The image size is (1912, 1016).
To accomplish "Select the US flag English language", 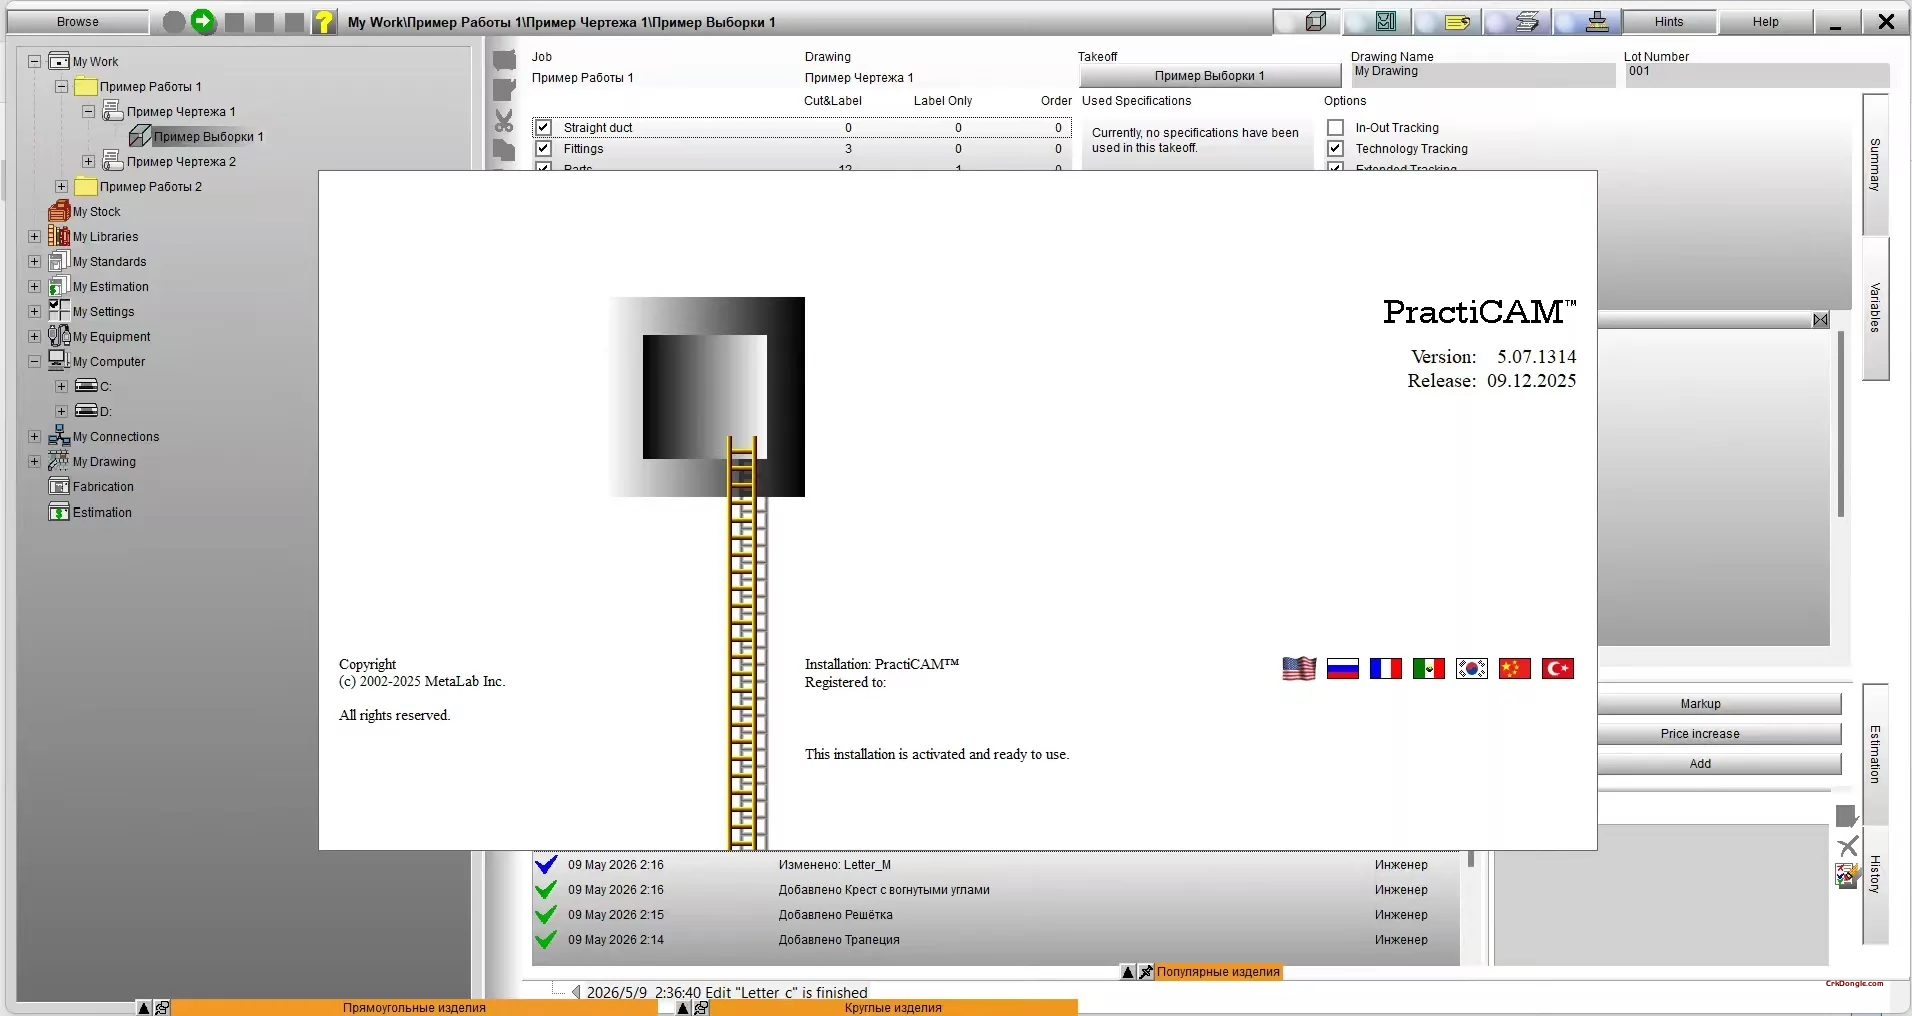I will click(x=1299, y=668).
